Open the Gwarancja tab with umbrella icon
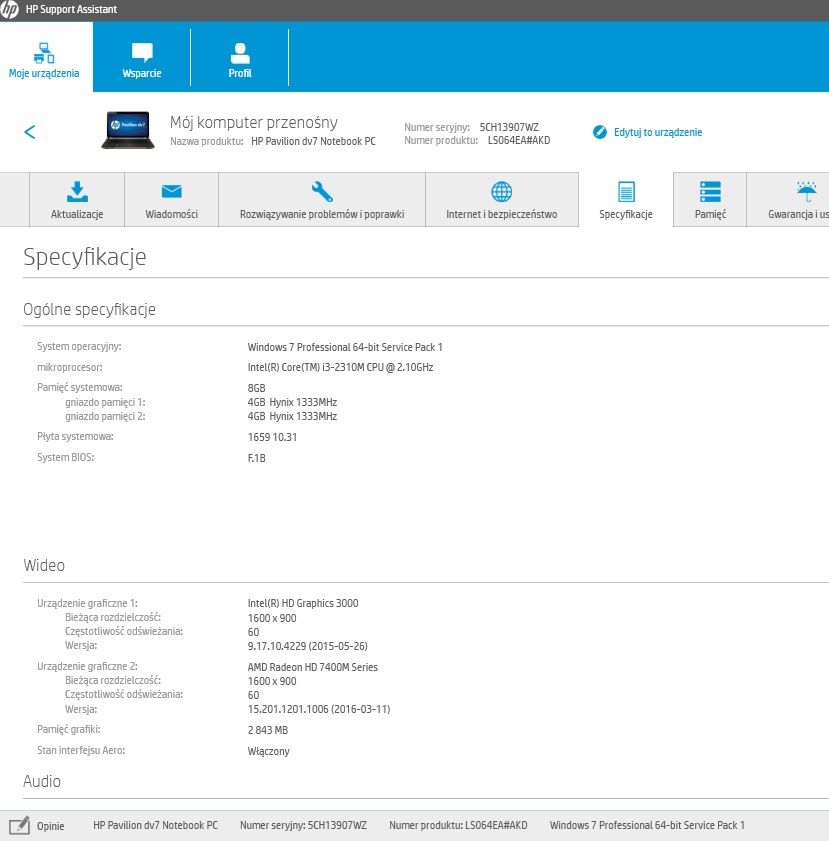 pyautogui.click(x=788, y=200)
